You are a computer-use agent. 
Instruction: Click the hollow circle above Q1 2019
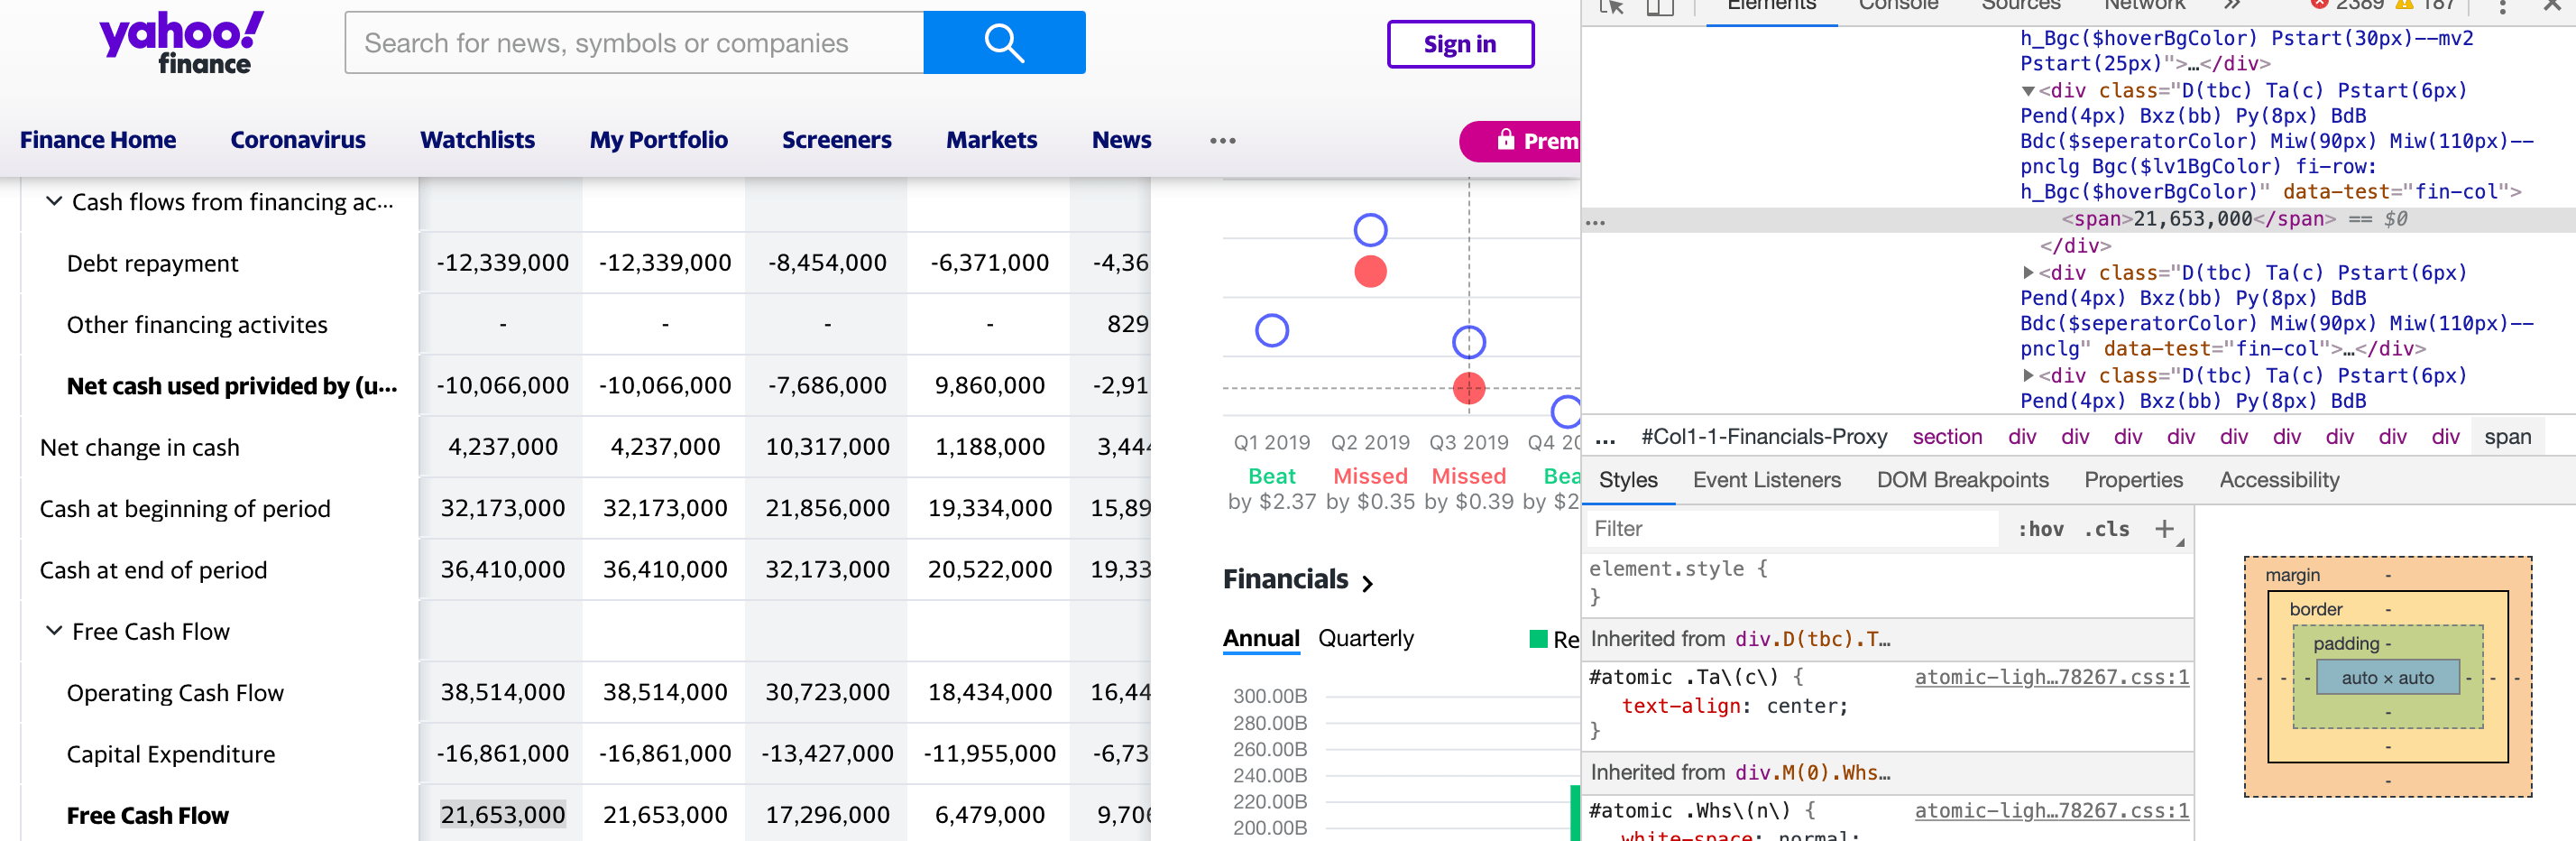(1272, 330)
